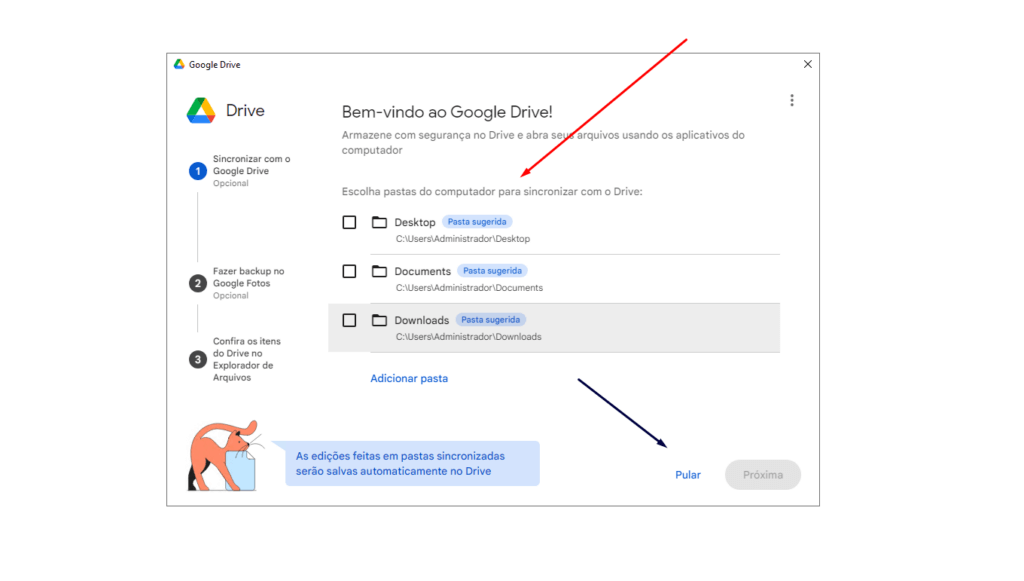Click the Desktop folder icon
This screenshot has height=581, width=1024.
(x=379, y=222)
